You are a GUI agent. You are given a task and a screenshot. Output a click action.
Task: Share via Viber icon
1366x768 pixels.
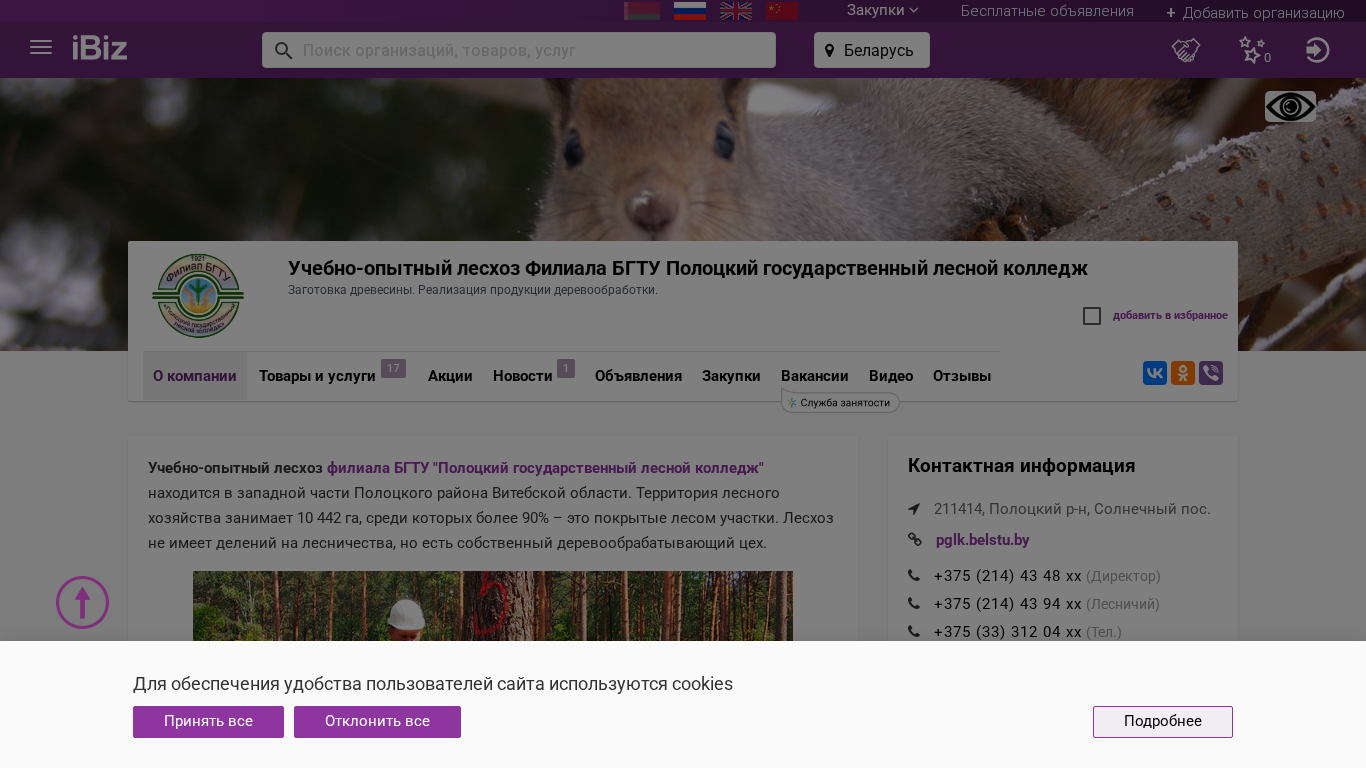(1211, 373)
